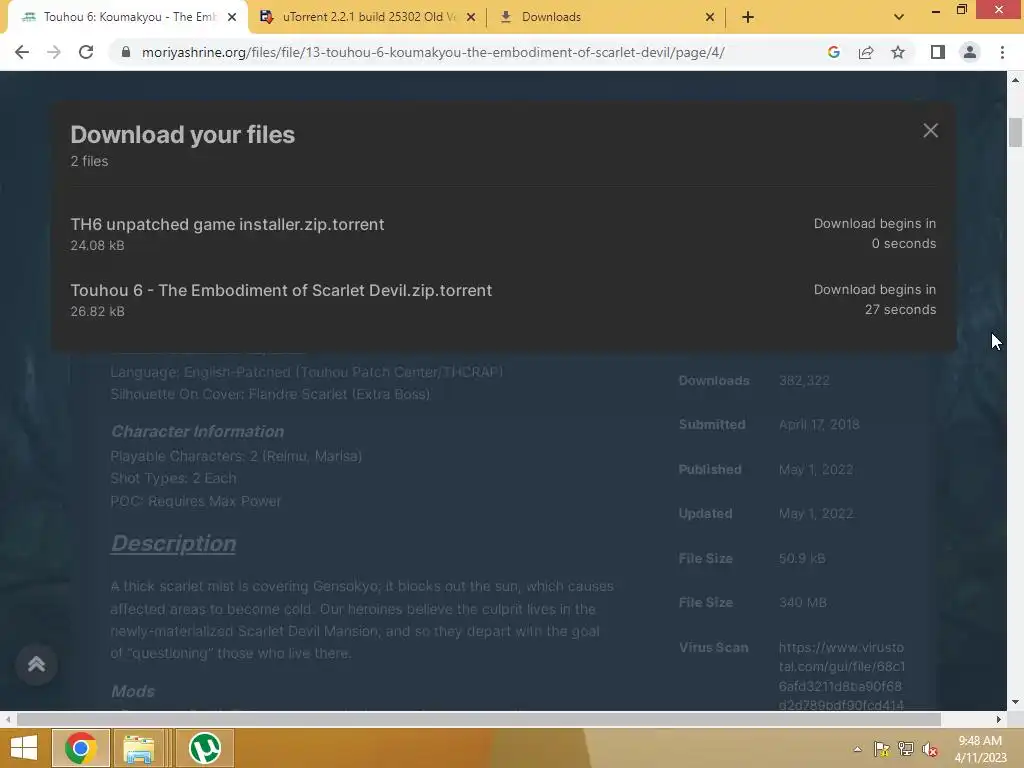The height and width of the screenshot is (768, 1024).
Task: Open Action Center flag icon
Action: pyautogui.click(x=882, y=749)
